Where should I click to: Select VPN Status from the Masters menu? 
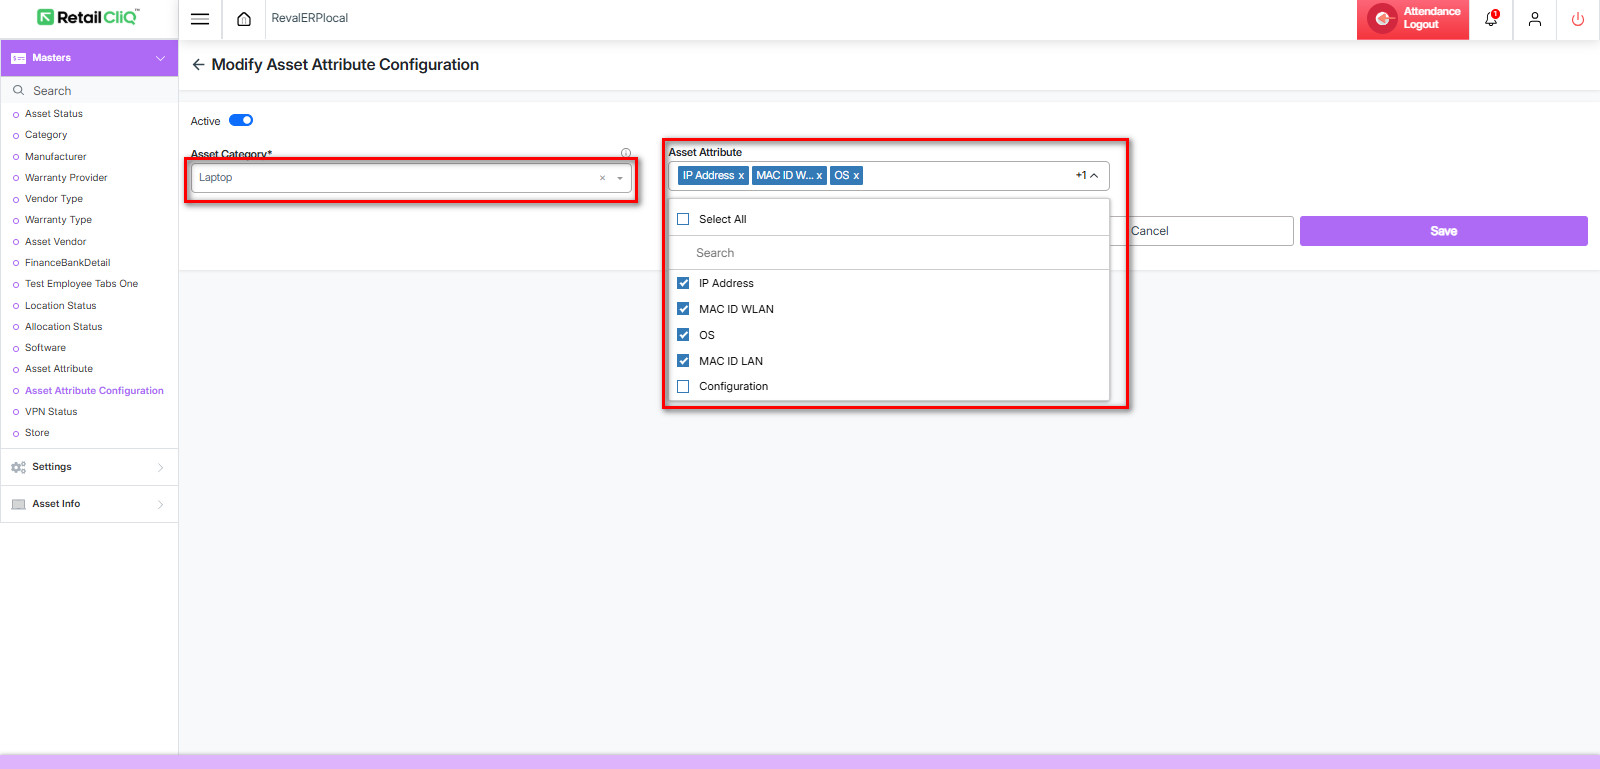(51, 412)
